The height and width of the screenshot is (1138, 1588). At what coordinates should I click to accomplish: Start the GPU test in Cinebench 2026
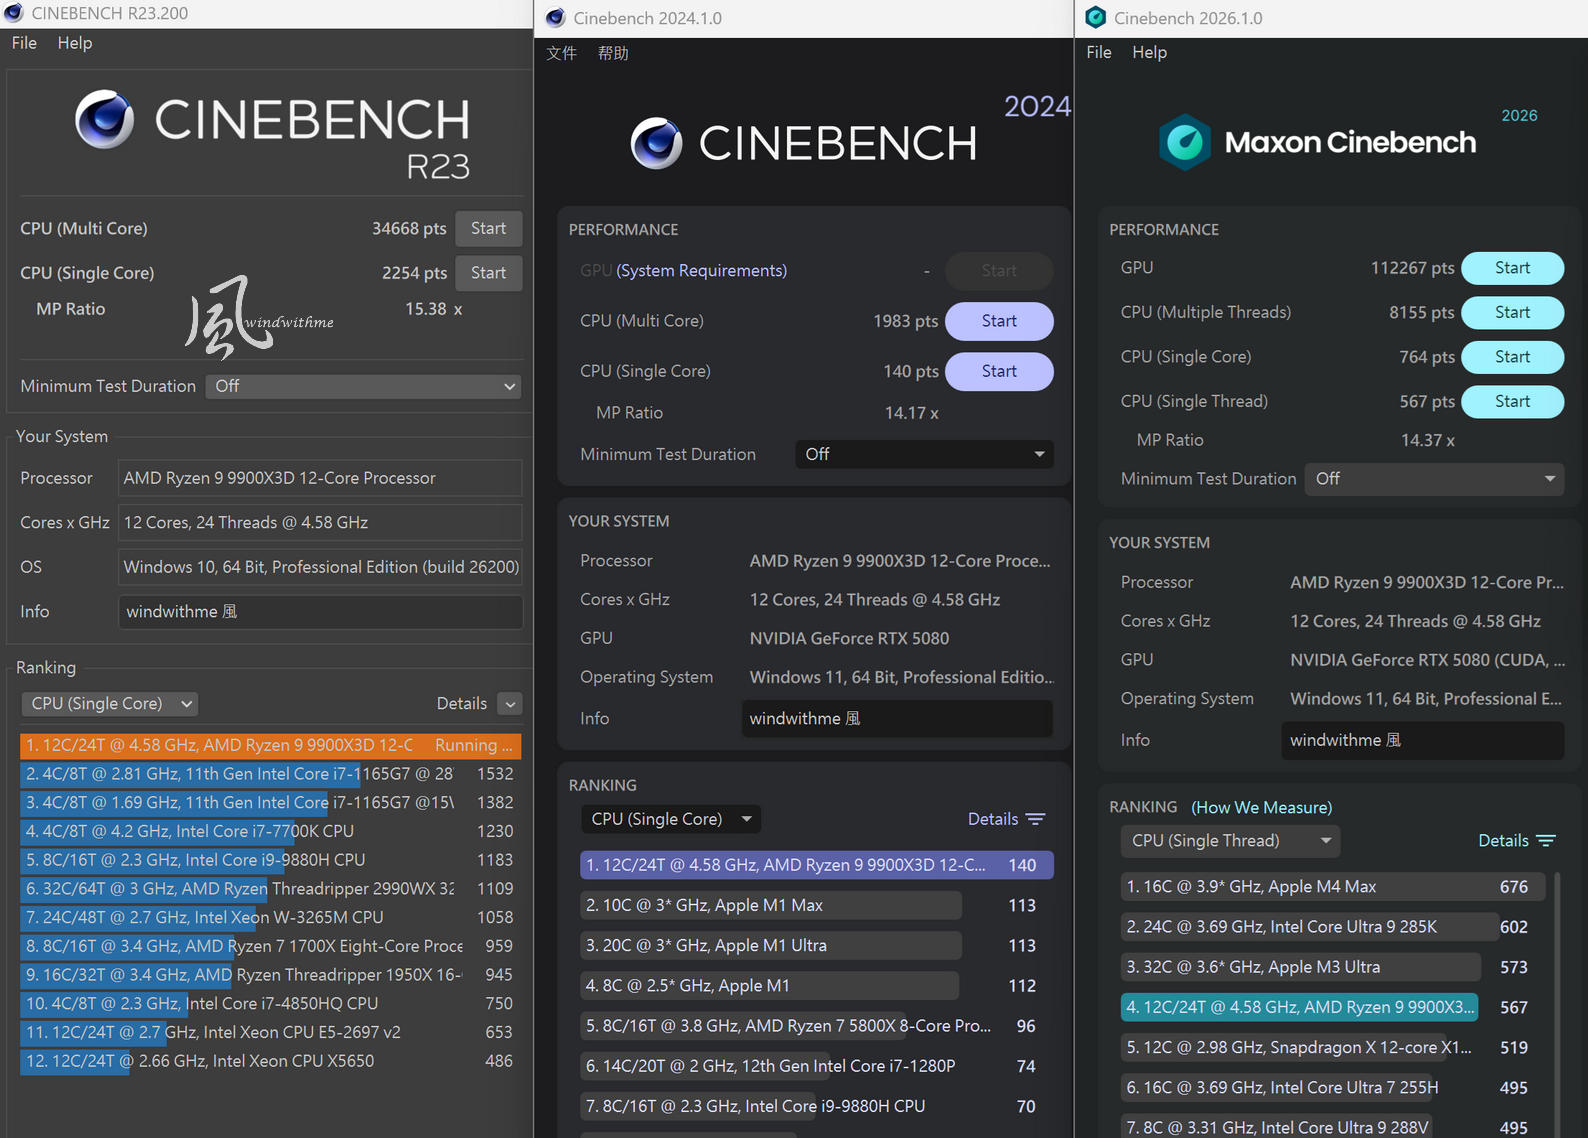click(1512, 268)
